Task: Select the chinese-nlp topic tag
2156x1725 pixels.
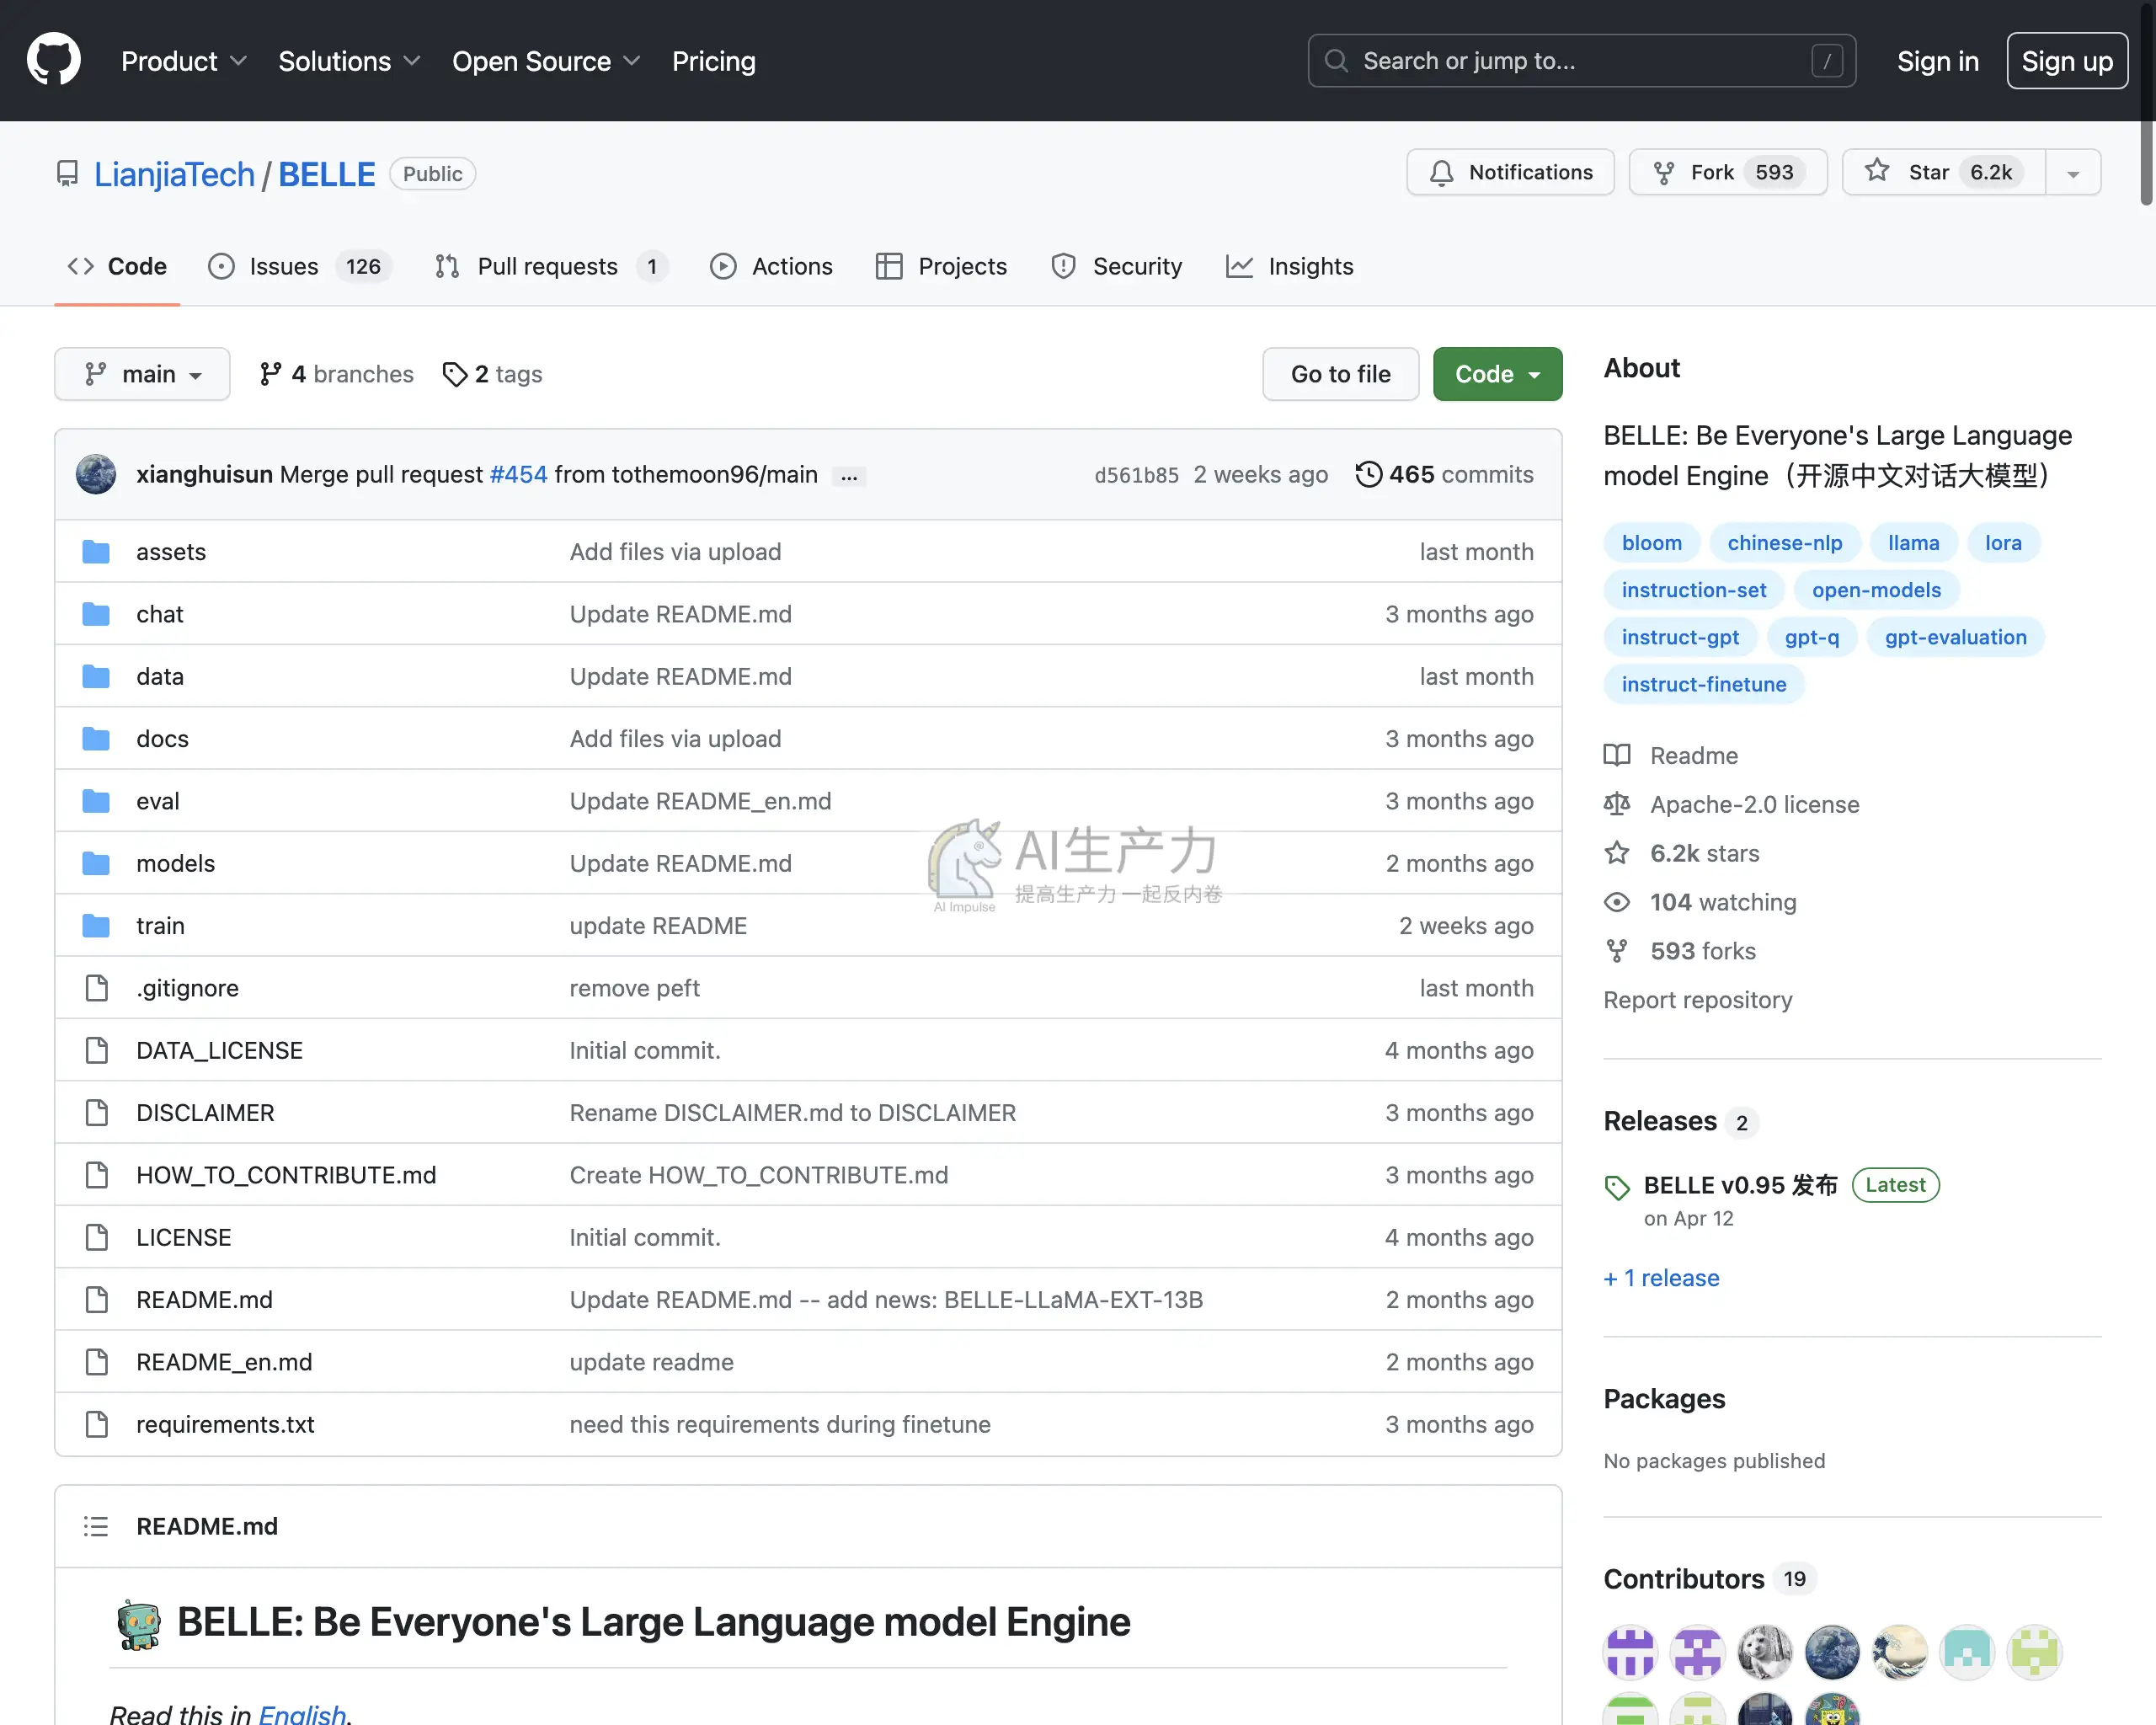Action: [x=1784, y=543]
